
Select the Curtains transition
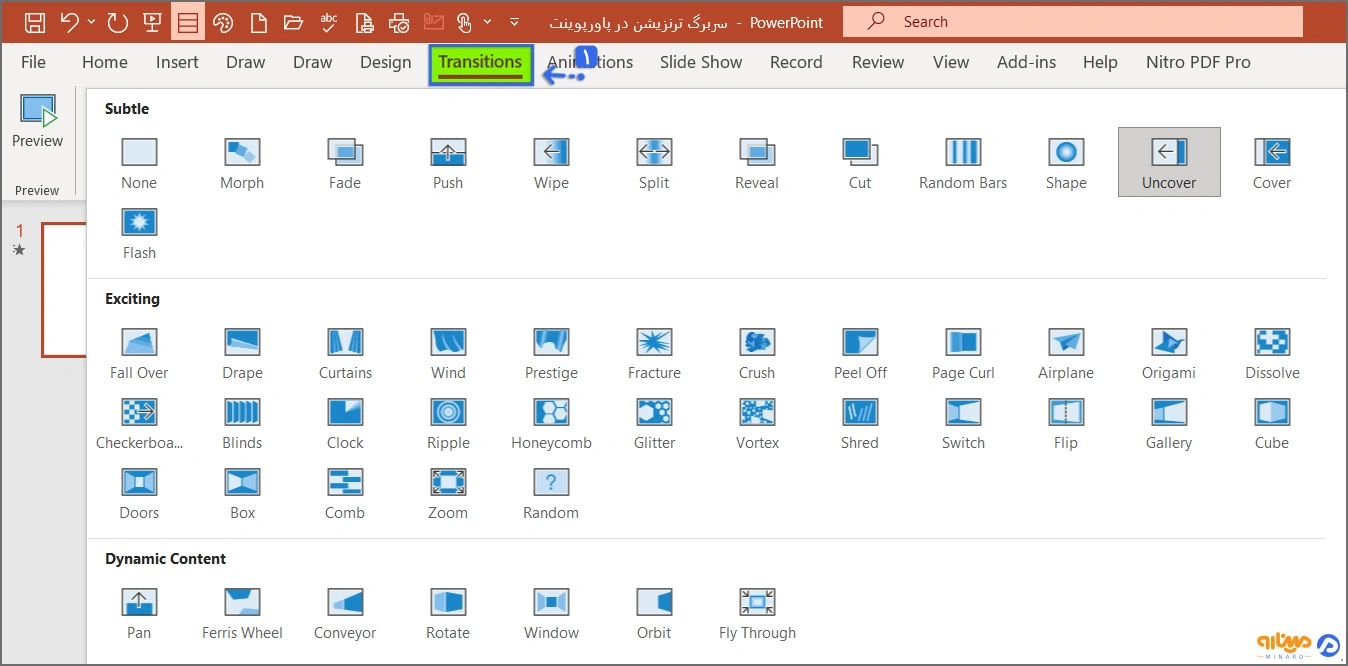point(345,353)
